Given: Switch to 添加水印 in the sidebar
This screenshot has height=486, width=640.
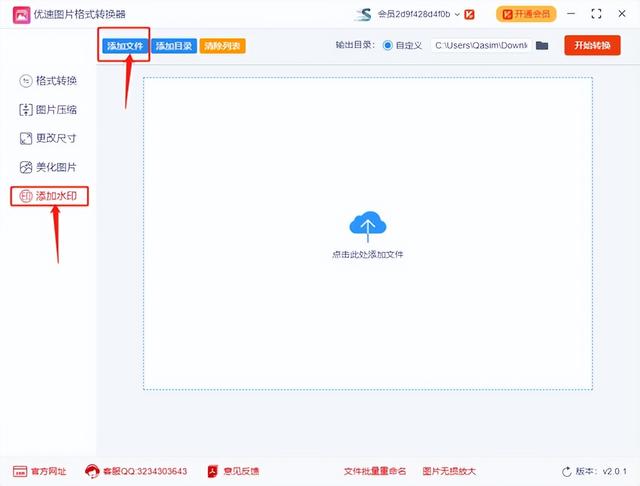Looking at the screenshot, I should coord(49,196).
